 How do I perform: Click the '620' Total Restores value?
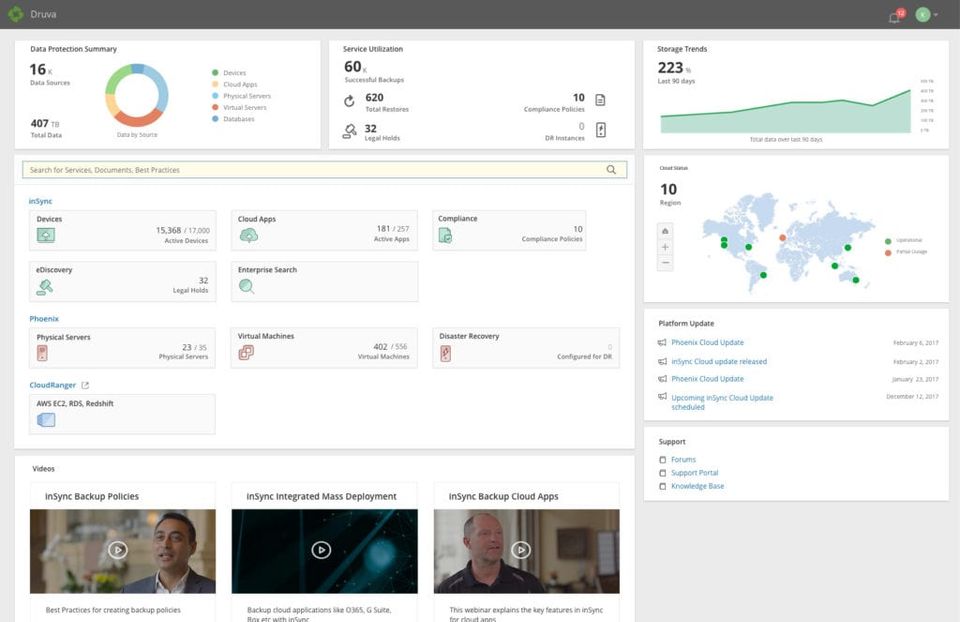[x=374, y=97]
